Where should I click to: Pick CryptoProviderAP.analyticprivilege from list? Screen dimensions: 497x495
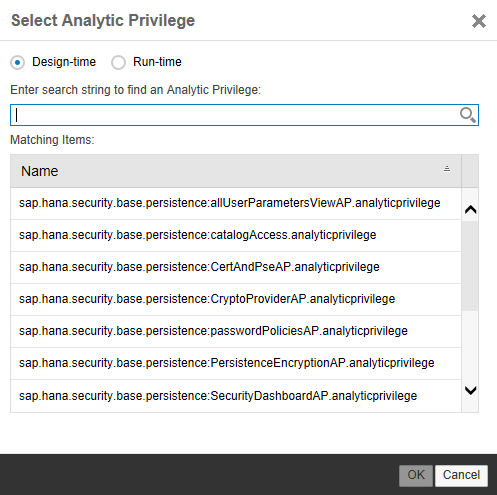point(236,299)
